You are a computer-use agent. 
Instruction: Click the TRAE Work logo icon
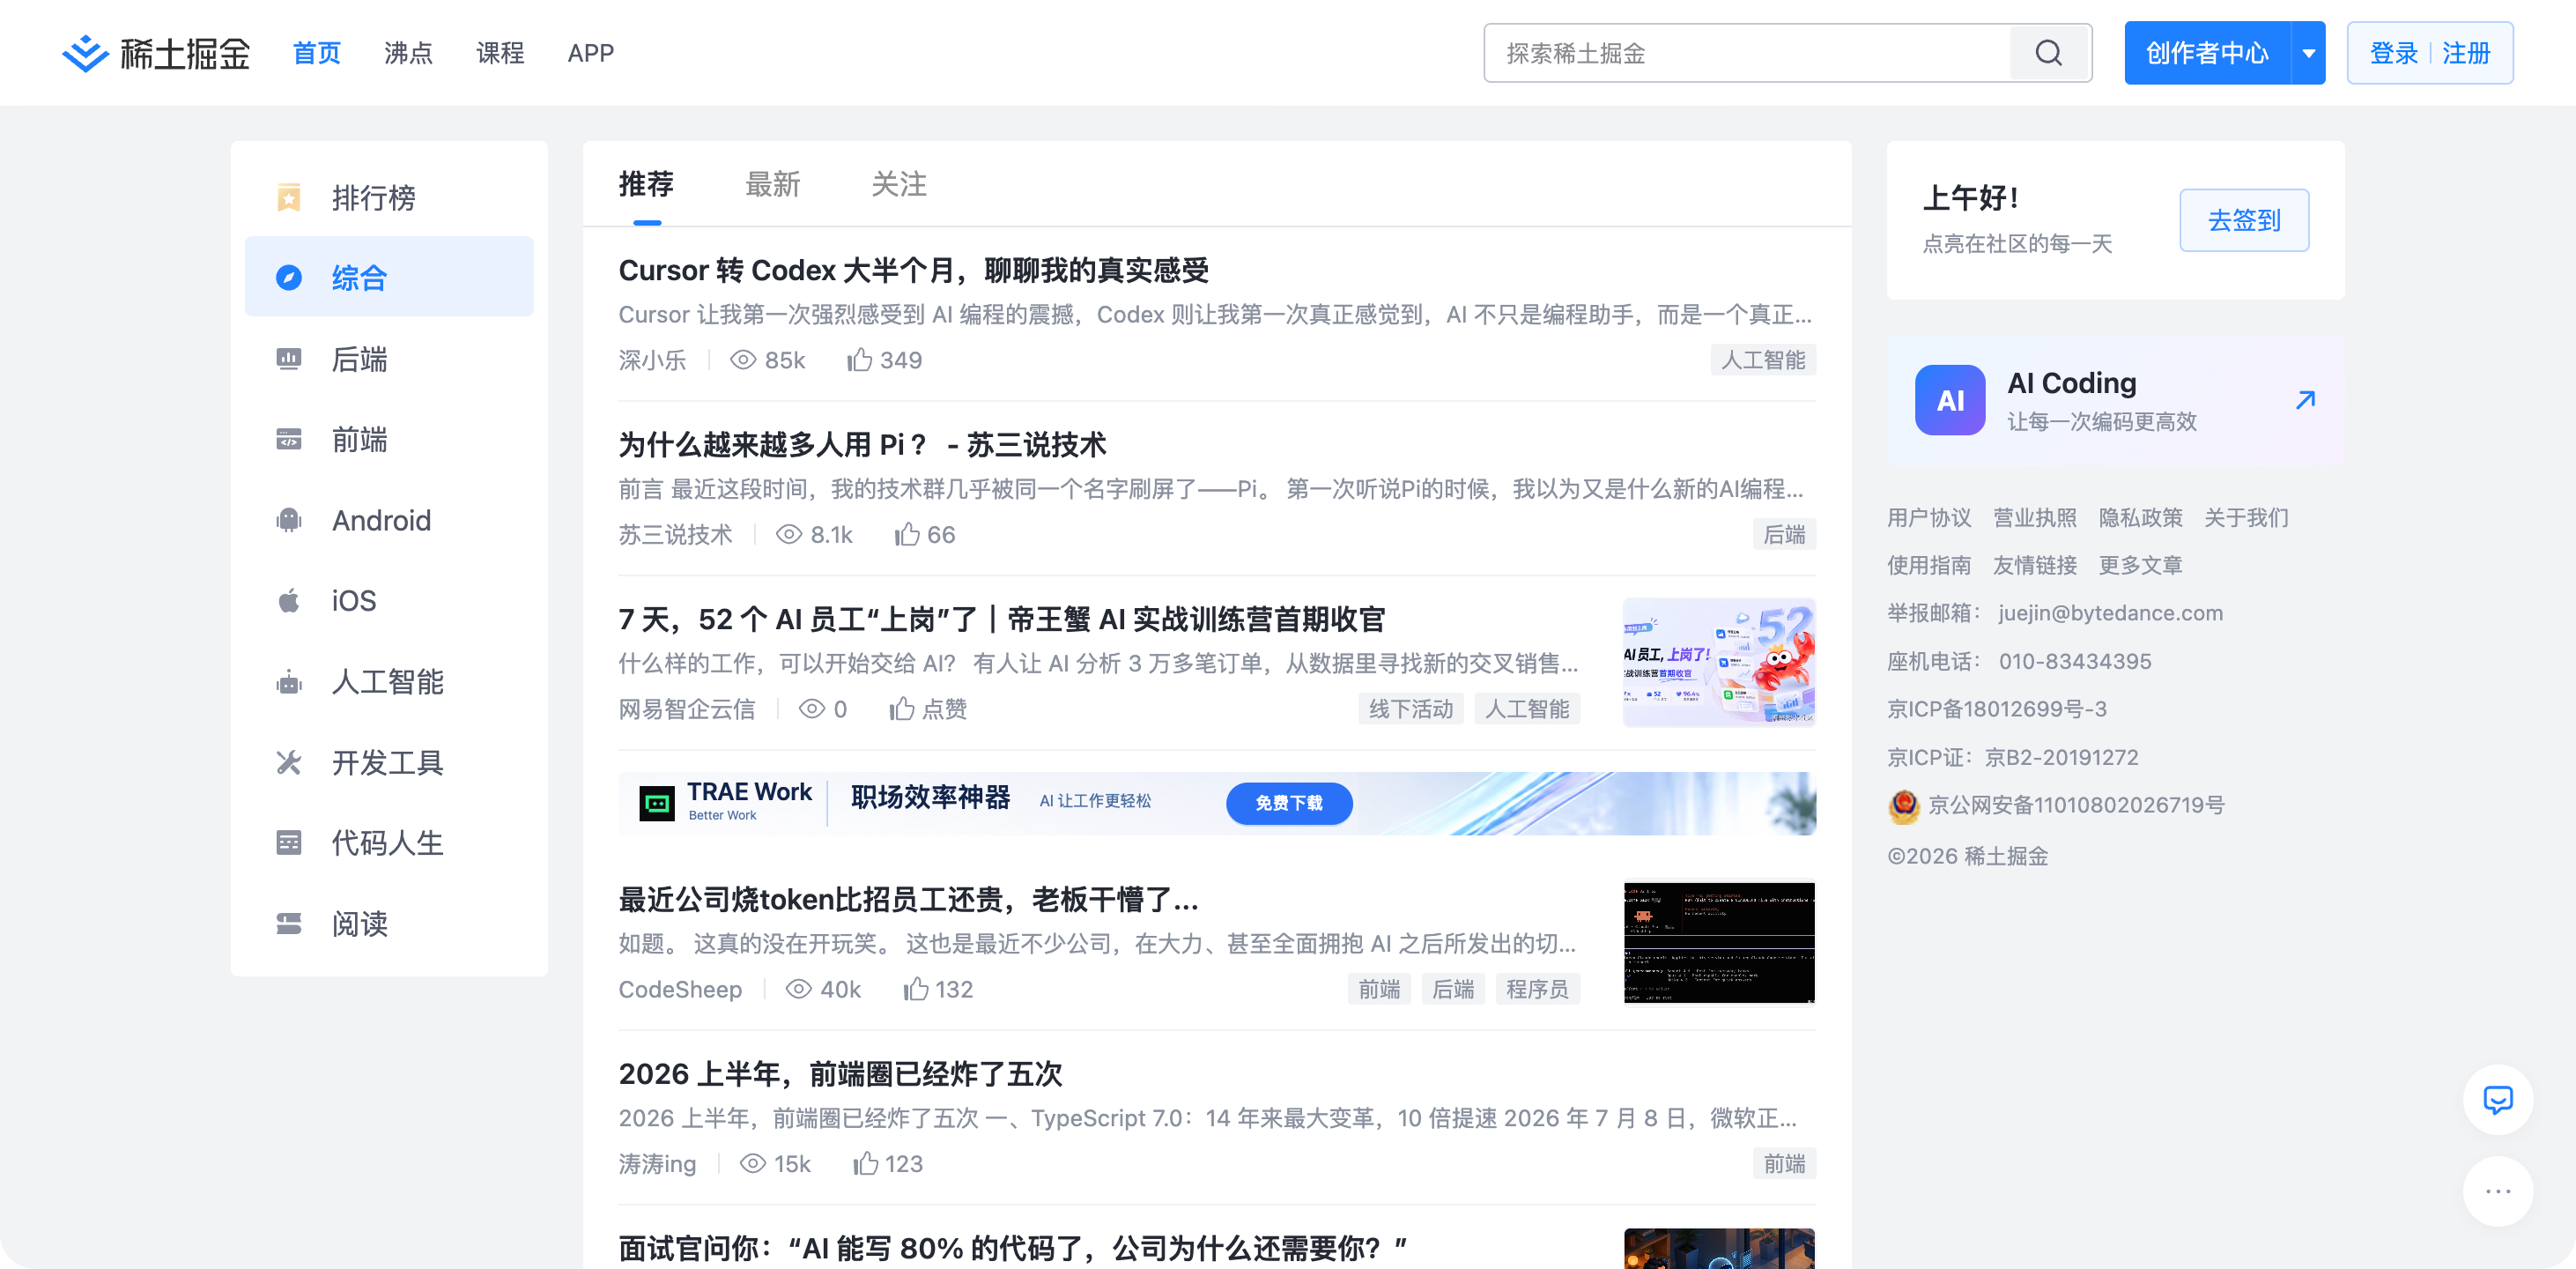tap(656, 803)
